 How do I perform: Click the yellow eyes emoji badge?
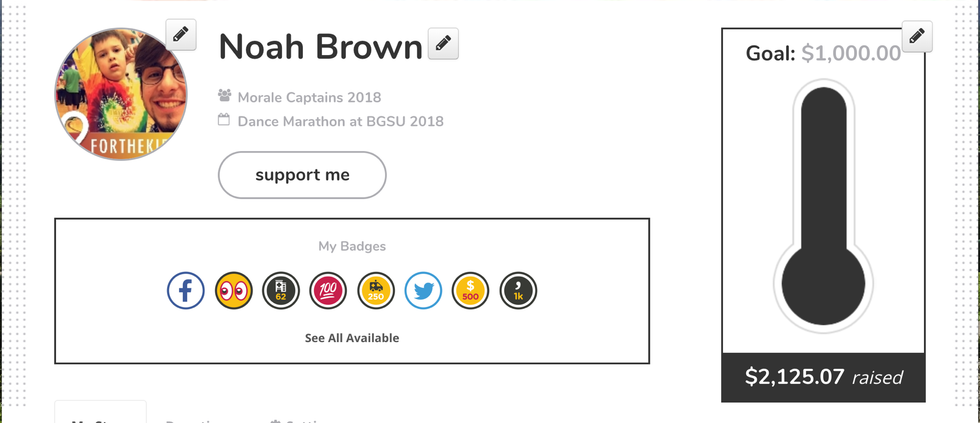233,291
